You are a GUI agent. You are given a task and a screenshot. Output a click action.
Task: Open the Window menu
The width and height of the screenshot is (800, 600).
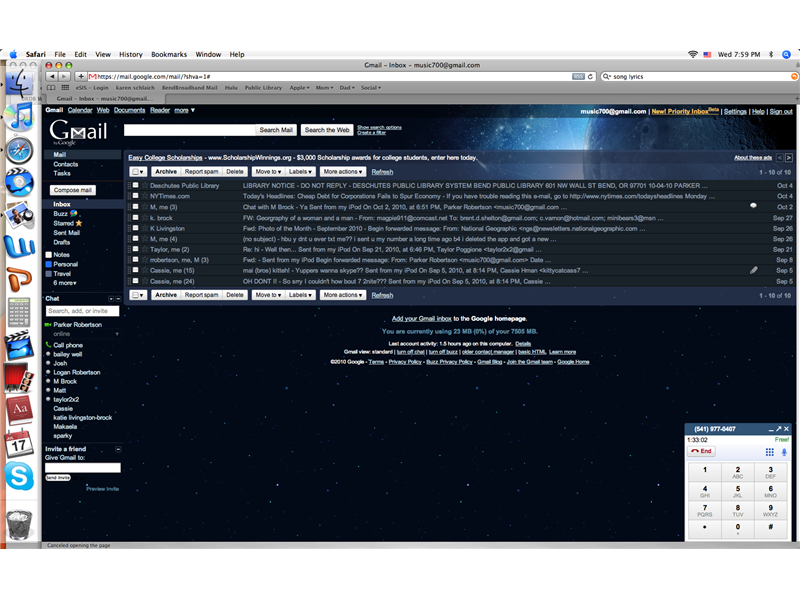[208, 54]
